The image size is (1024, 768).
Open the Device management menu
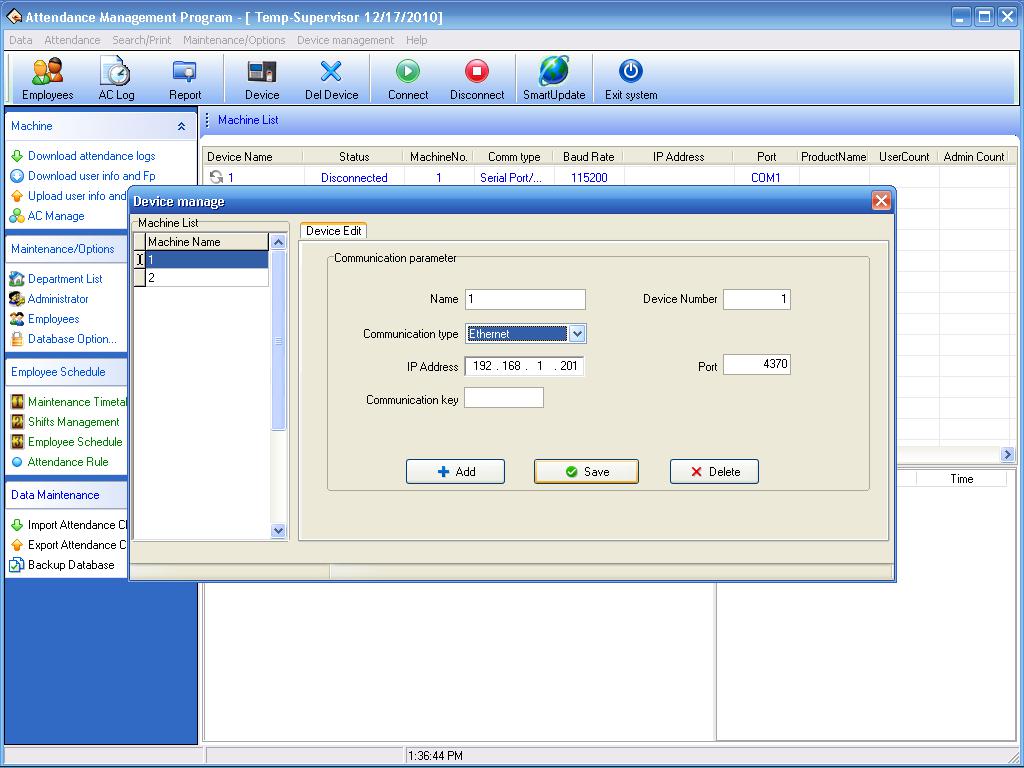[345, 40]
